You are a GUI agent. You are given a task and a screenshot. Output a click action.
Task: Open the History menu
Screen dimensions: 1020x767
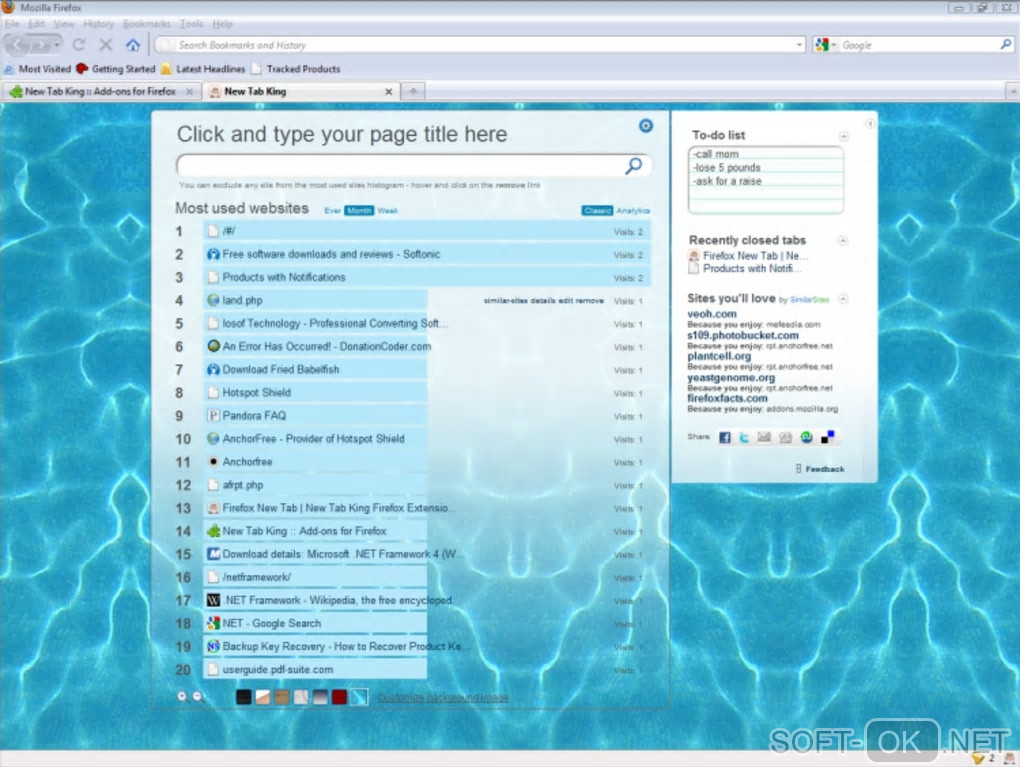click(x=98, y=24)
